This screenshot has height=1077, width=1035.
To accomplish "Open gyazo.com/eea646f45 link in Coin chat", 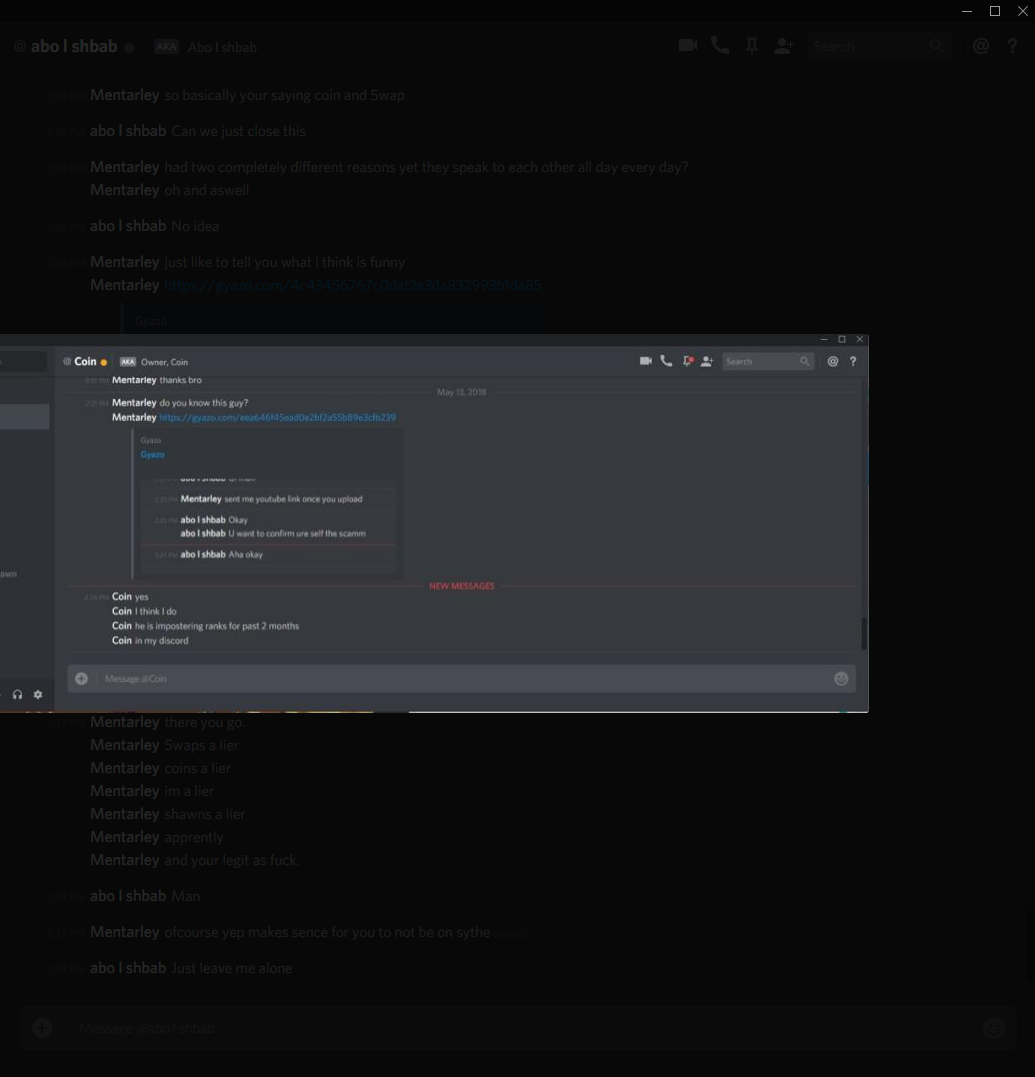I will pyautogui.click(x=277, y=418).
